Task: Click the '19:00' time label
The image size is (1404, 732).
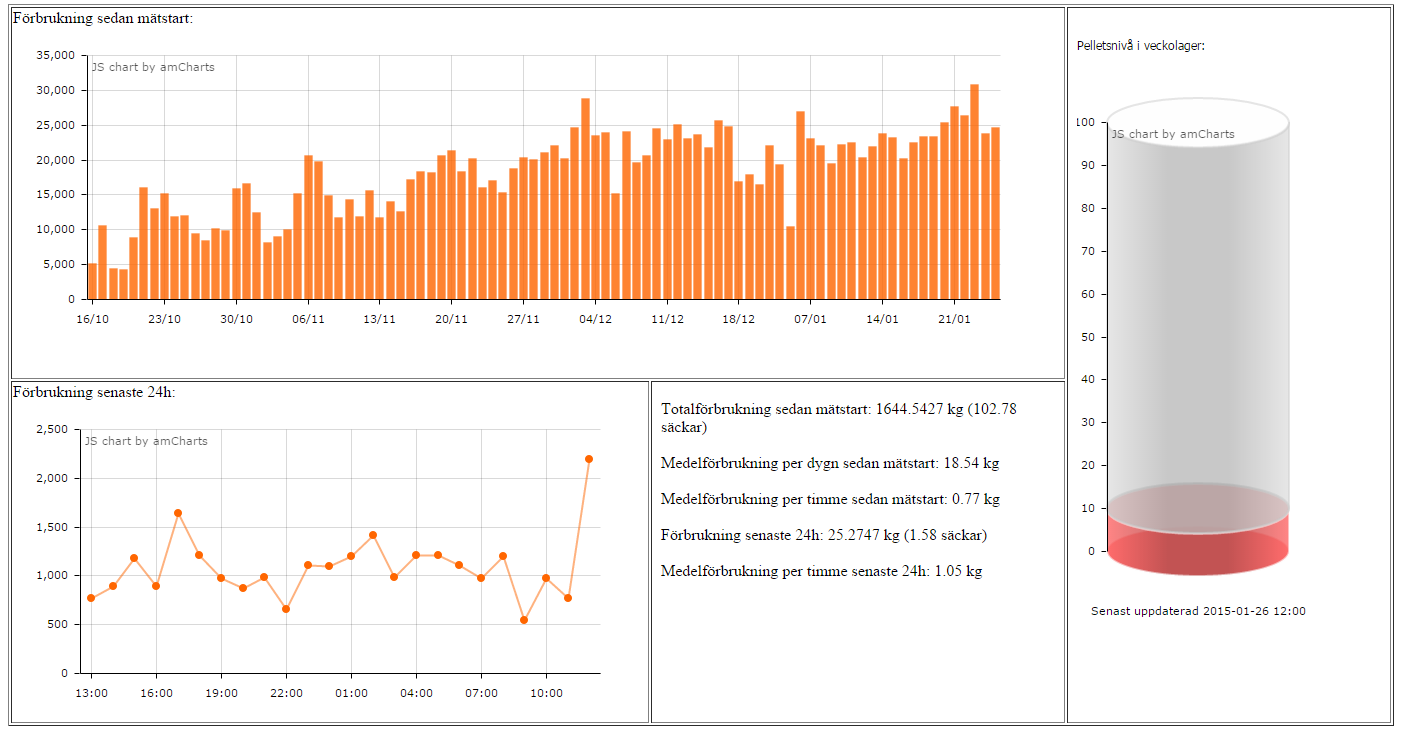Action: (x=221, y=693)
